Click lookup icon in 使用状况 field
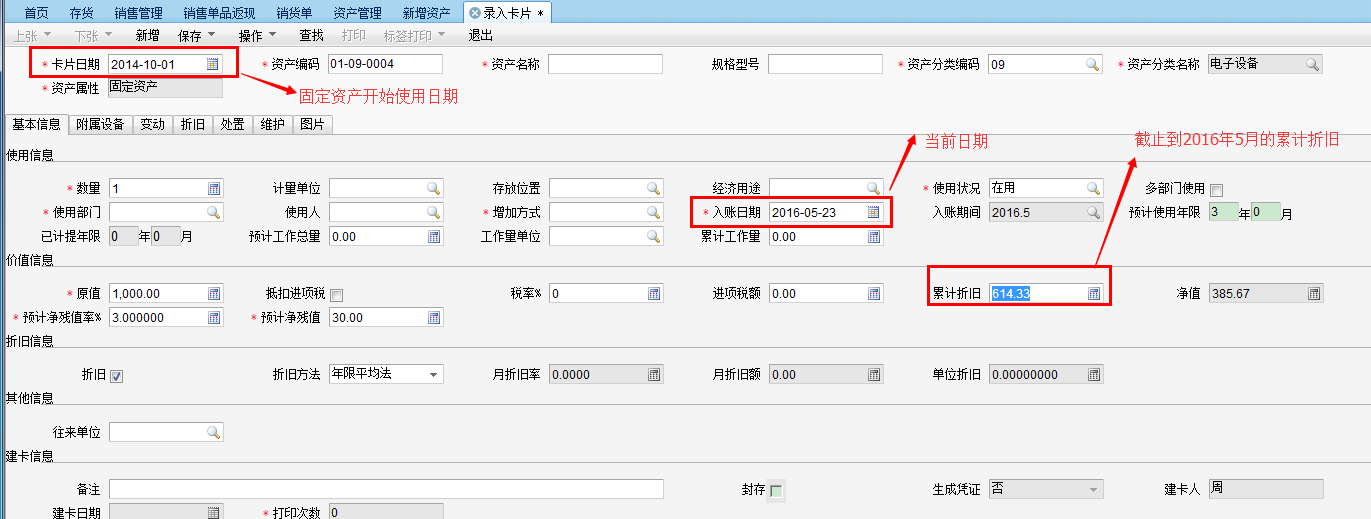Viewport: 1371px width, 519px height. point(1092,188)
